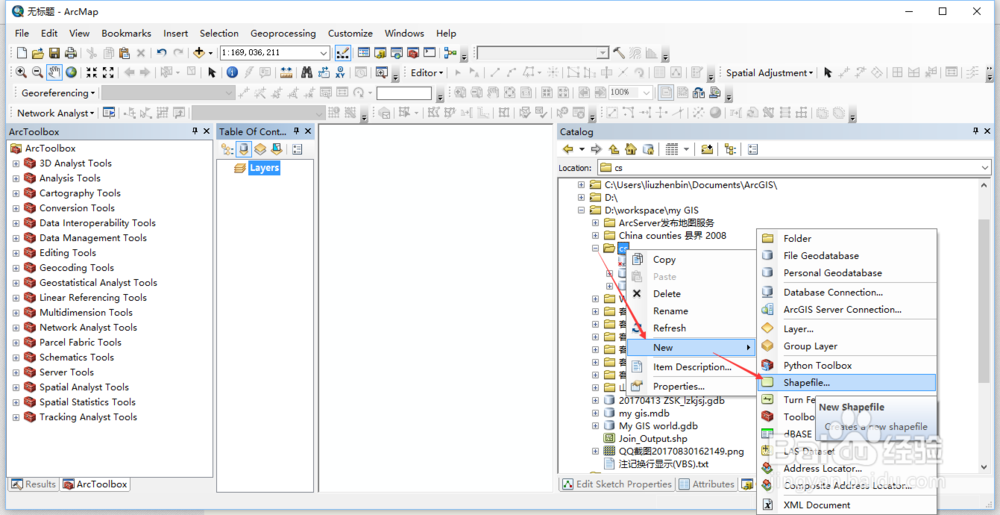Expand Spatial Analyst Tools toolbox
This screenshot has width=1000, height=515.
click(x=16, y=387)
